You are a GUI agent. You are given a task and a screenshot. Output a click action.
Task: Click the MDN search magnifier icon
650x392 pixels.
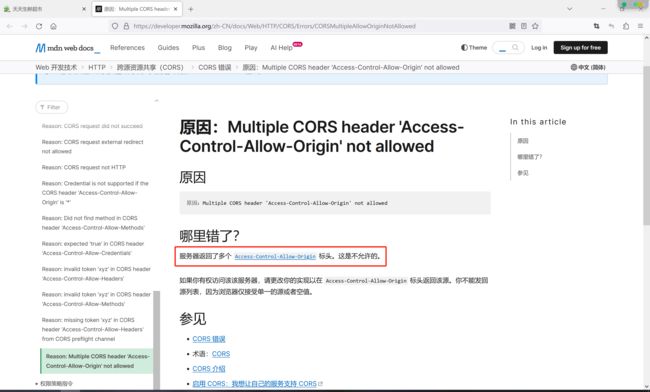(515, 48)
